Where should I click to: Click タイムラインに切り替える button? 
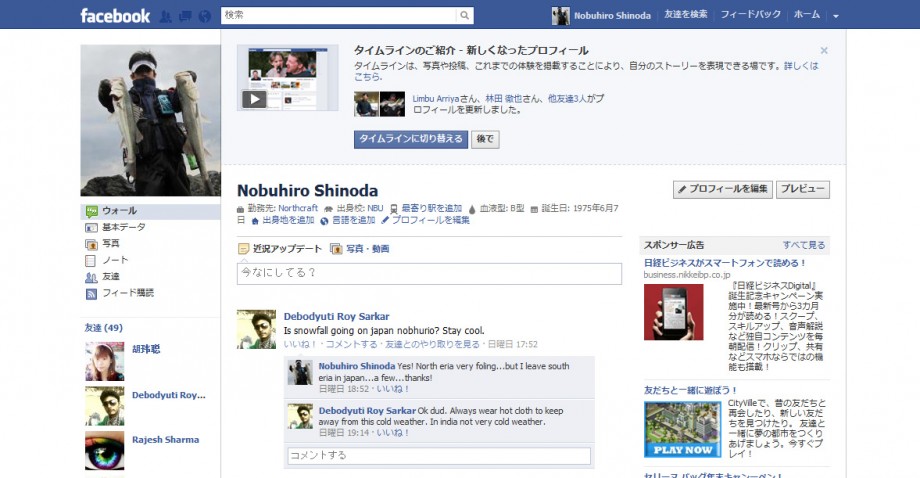pyautogui.click(x=411, y=139)
